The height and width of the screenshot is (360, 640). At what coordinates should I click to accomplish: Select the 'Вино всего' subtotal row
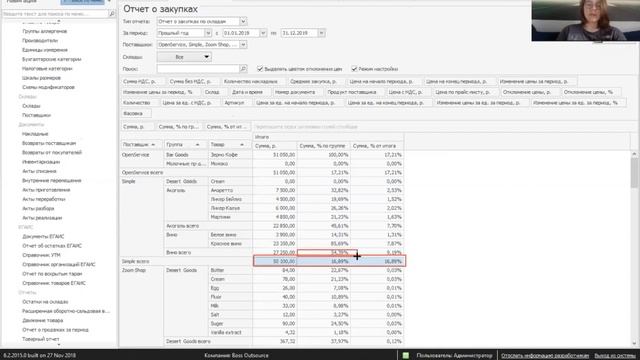284,253
